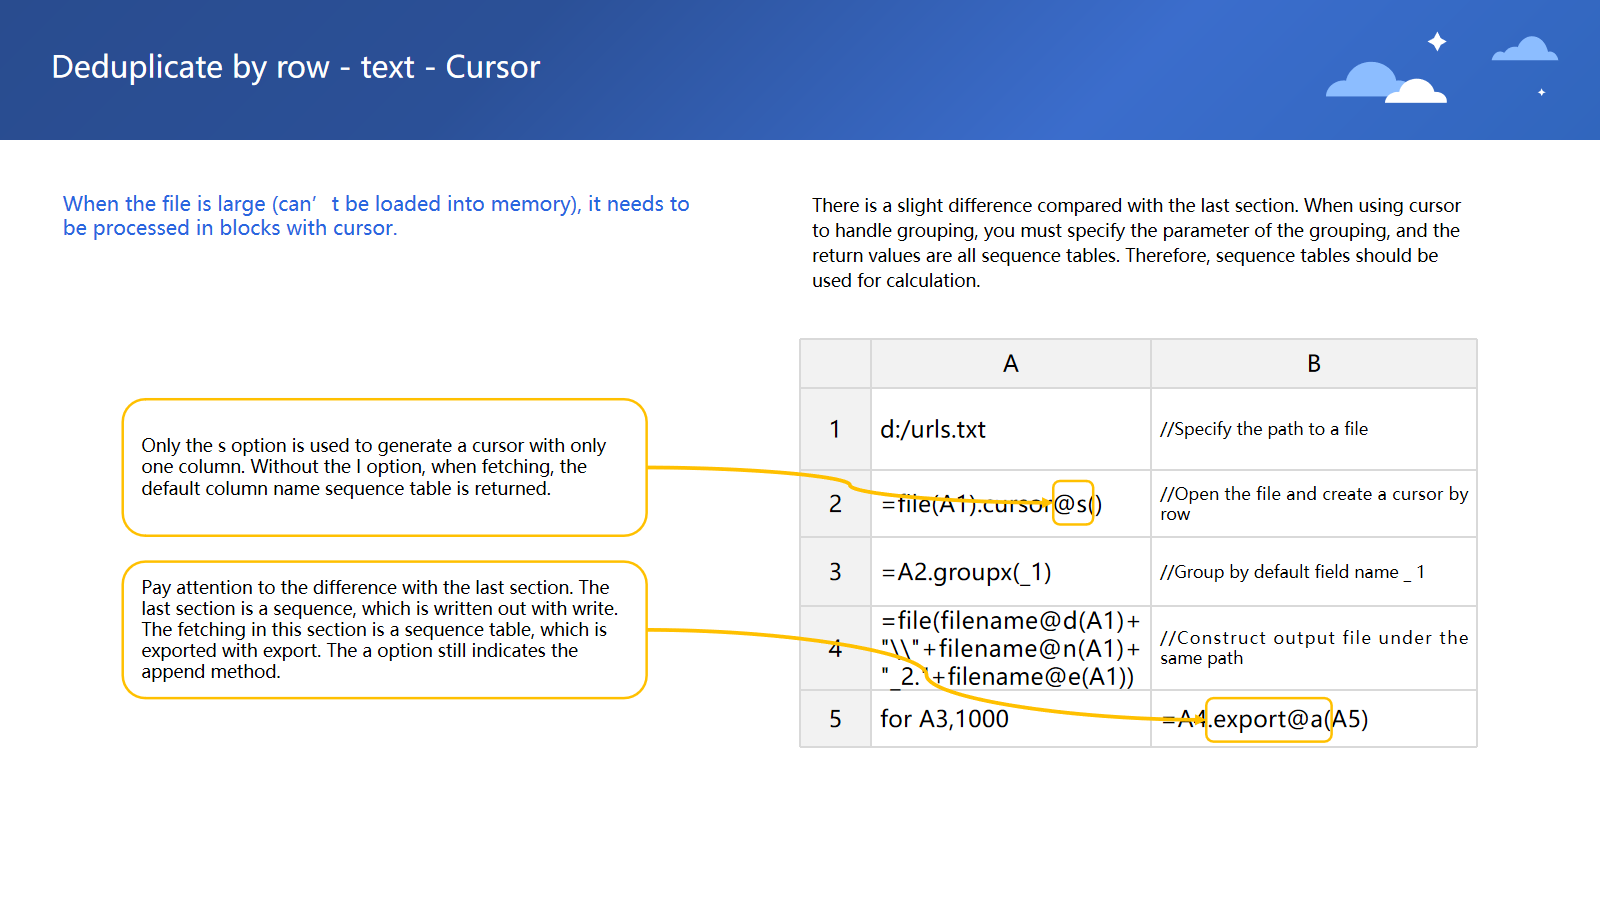1600x900 pixels.
Task: Click the small cloud at top right
Action: pyautogui.click(x=1524, y=50)
